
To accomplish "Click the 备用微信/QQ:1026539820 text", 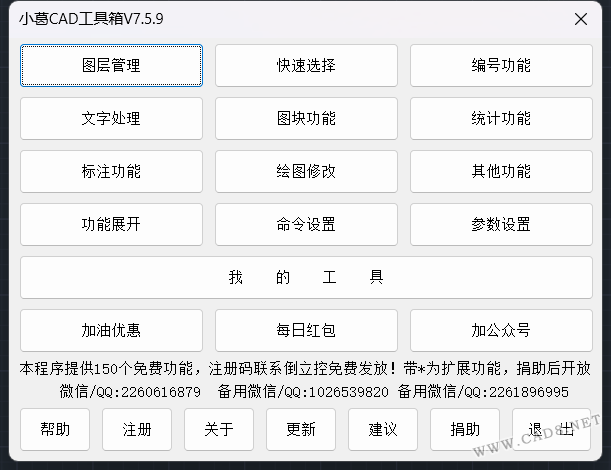I will point(303,392).
